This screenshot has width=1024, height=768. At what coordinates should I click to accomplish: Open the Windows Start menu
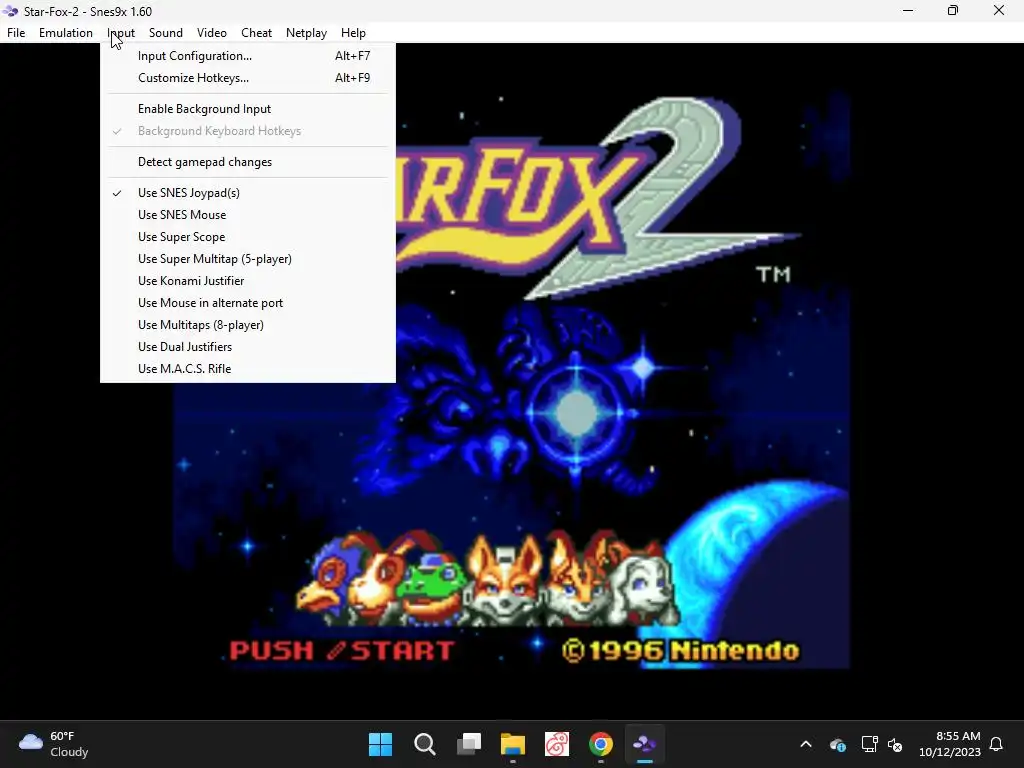coord(380,744)
